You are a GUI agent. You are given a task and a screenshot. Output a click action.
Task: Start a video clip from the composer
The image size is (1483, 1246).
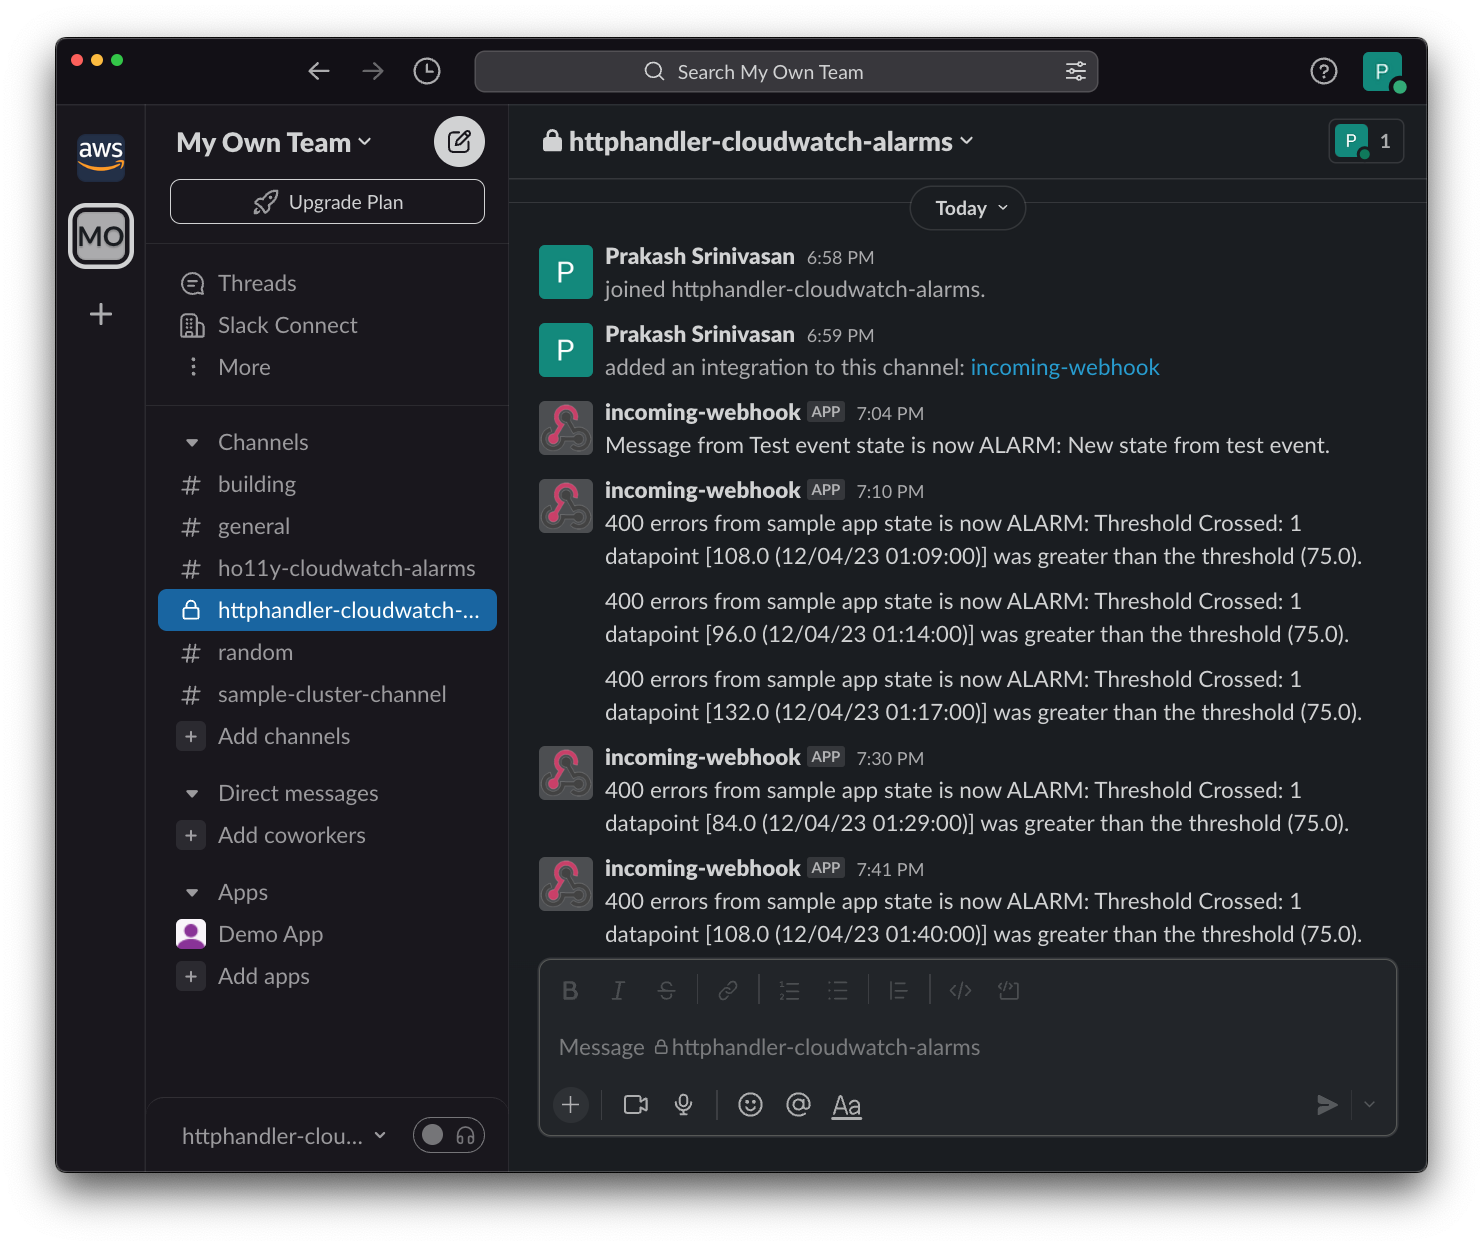point(635,1105)
